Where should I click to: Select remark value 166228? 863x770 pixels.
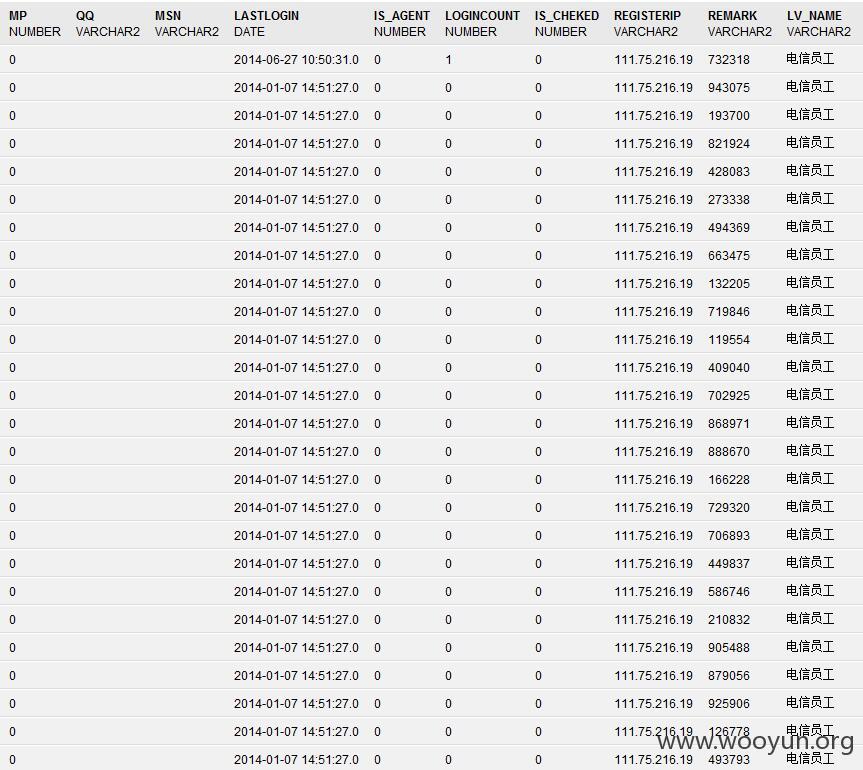[x=729, y=480]
